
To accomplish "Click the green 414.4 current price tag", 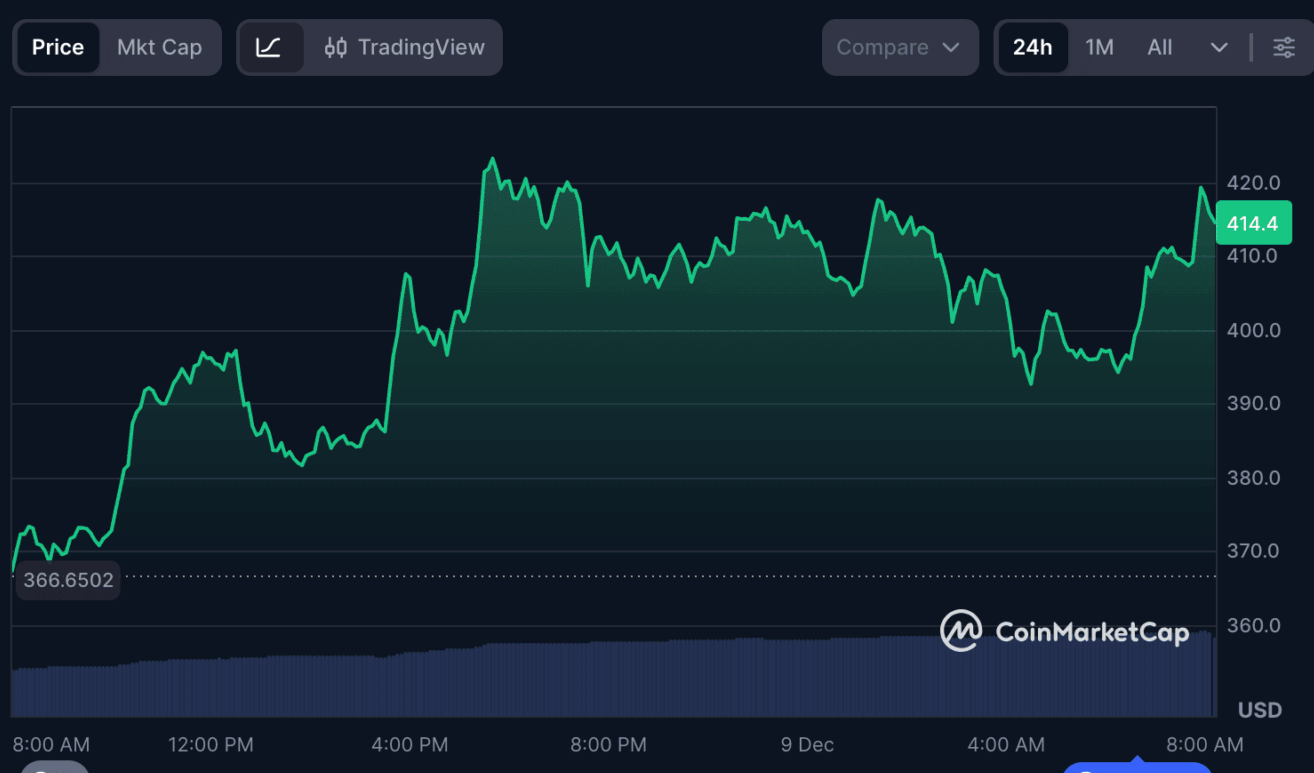I will click(x=1252, y=224).
